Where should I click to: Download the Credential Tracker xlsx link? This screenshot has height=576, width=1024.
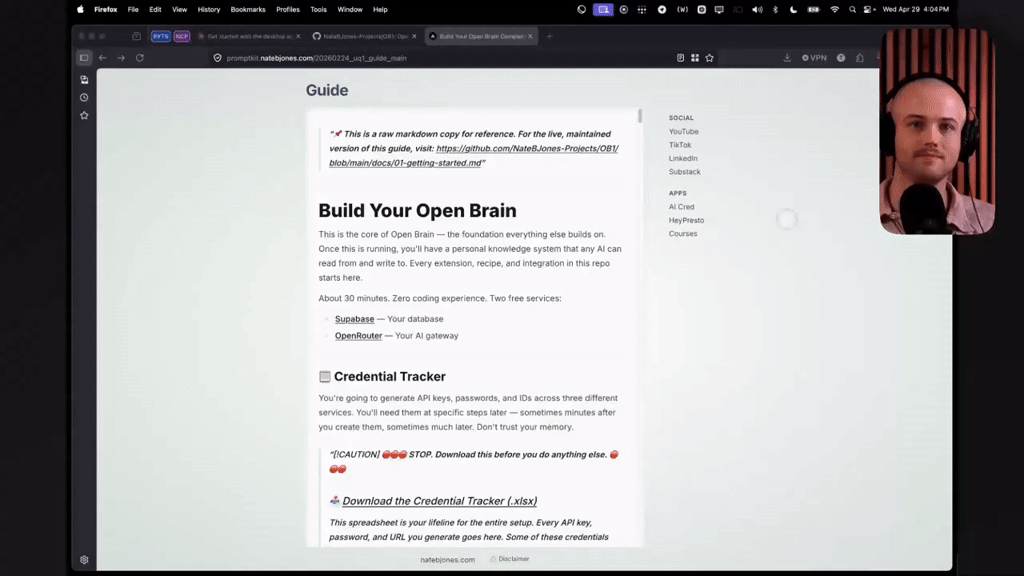pyautogui.click(x=440, y=501)
